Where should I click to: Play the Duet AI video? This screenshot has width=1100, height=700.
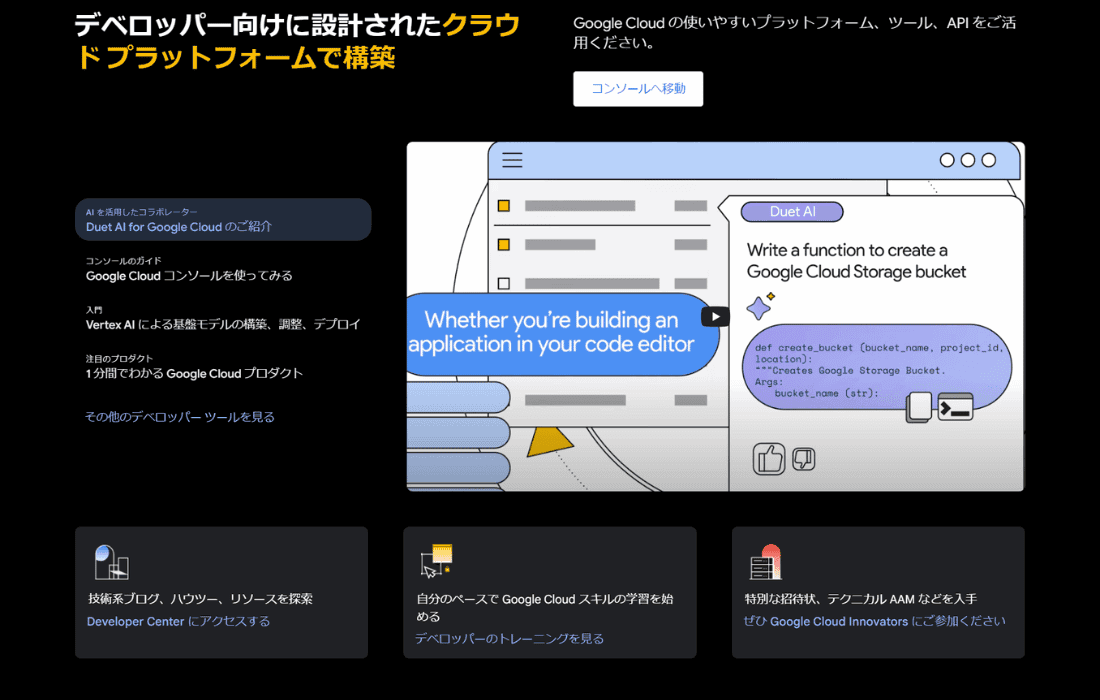coord(715,316)
